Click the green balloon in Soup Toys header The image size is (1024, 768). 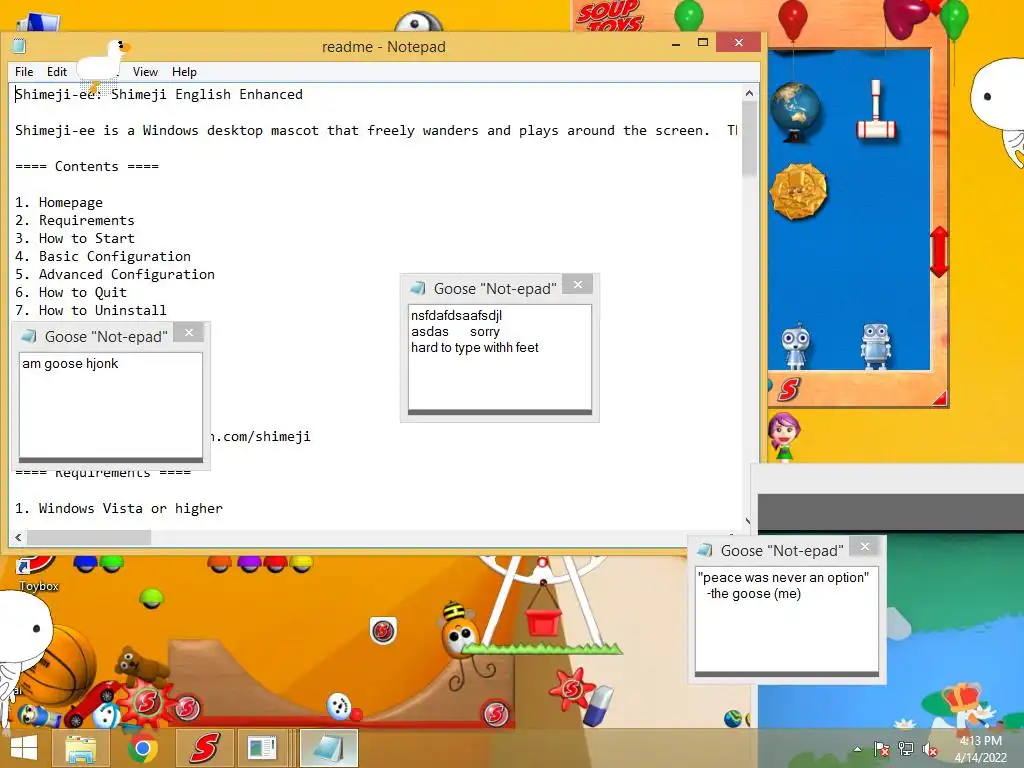coord(689,14)
